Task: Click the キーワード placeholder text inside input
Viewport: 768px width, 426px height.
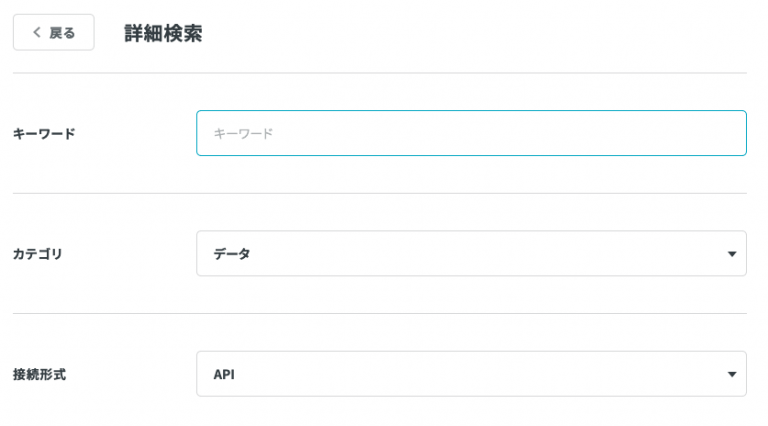Action: (243, 134)
